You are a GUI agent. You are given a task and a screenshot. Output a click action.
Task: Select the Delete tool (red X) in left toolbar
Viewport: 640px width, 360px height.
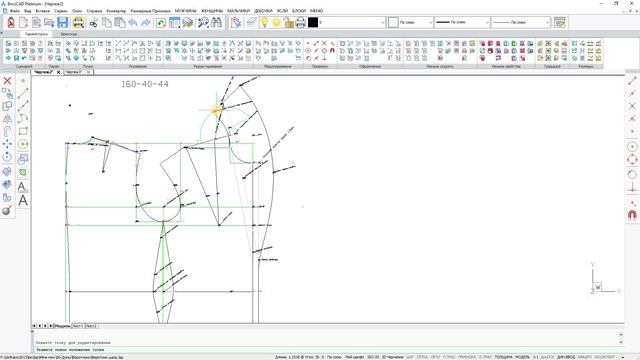[x=7, y=80]
